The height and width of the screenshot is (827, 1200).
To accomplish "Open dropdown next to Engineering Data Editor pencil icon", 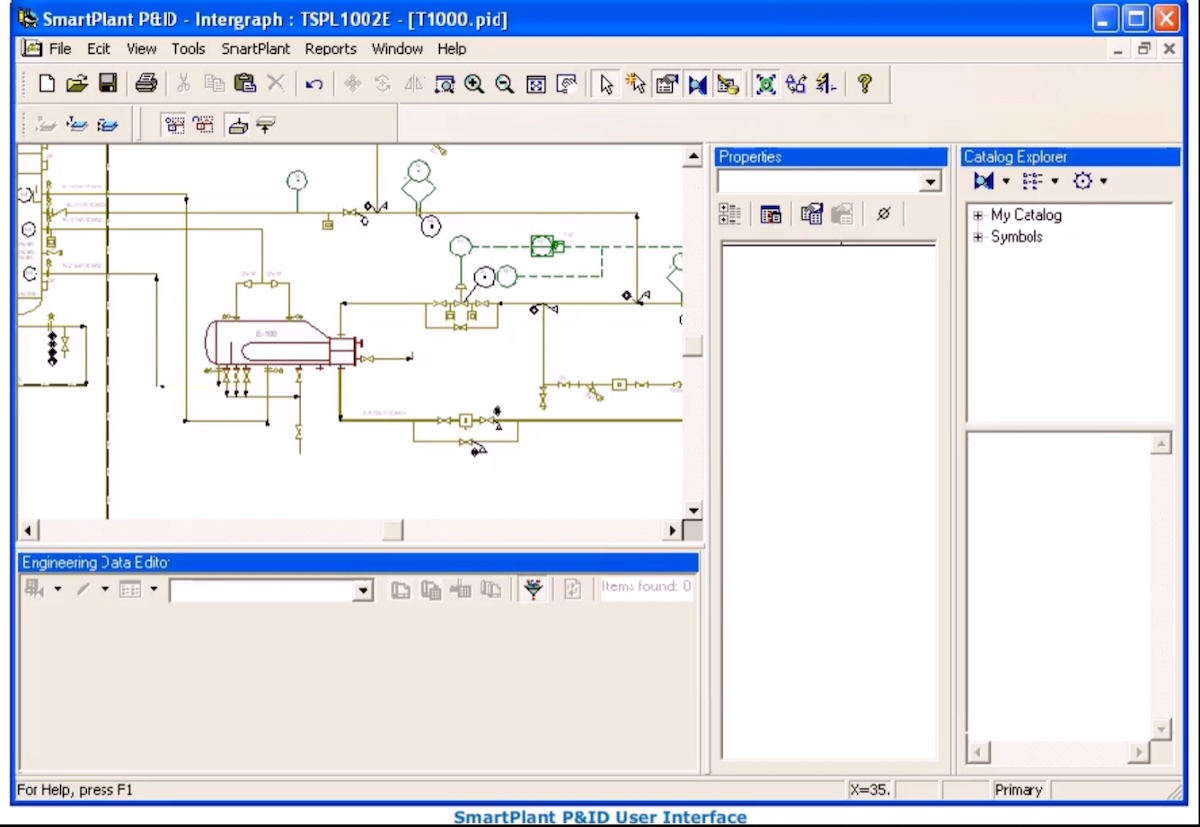I will (x=105, y=589).
